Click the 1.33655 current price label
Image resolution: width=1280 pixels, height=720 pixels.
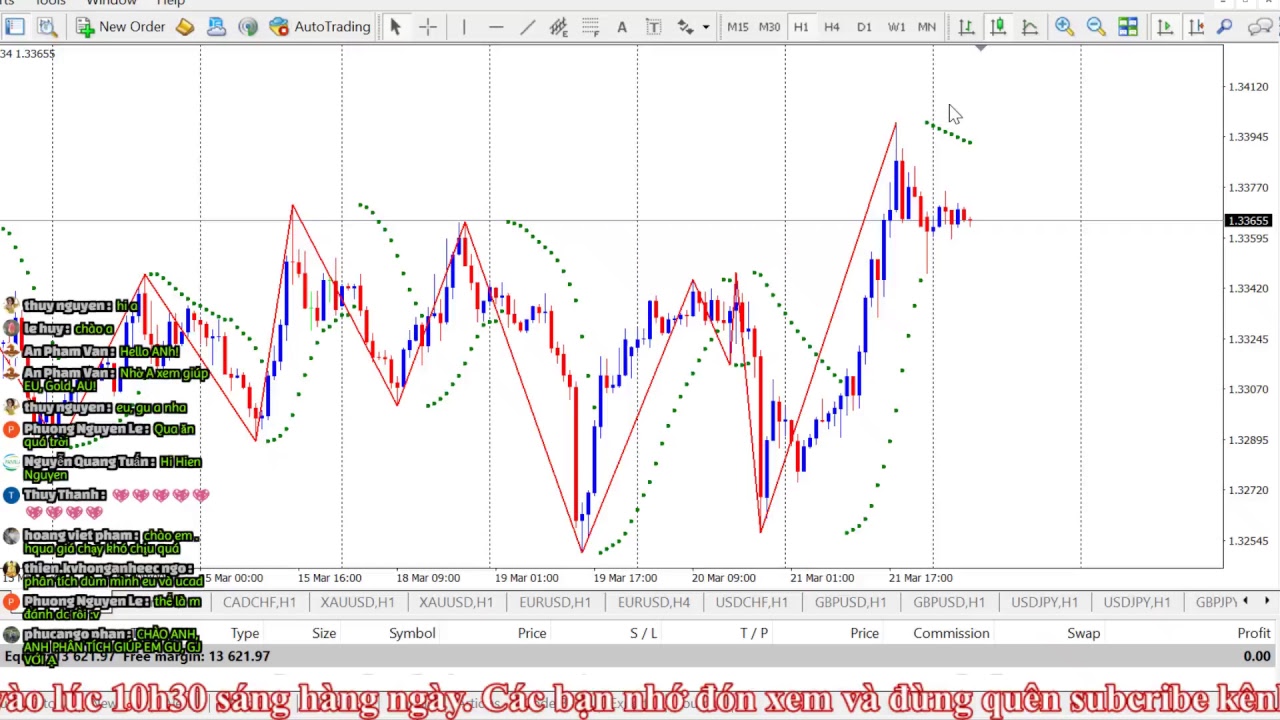tap(1250, 220)
